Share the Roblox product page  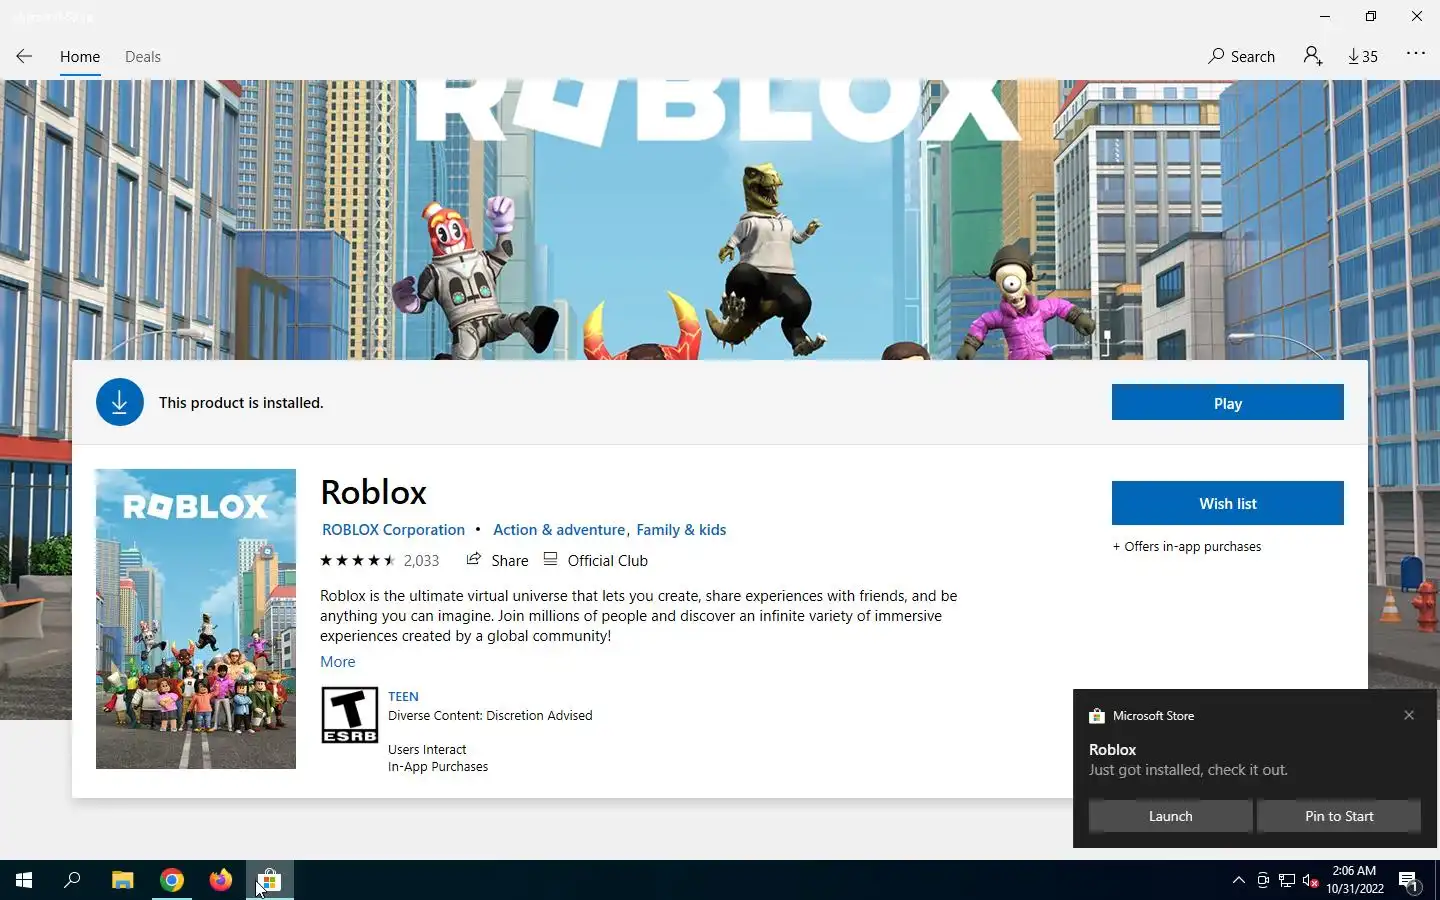point(497,560)
